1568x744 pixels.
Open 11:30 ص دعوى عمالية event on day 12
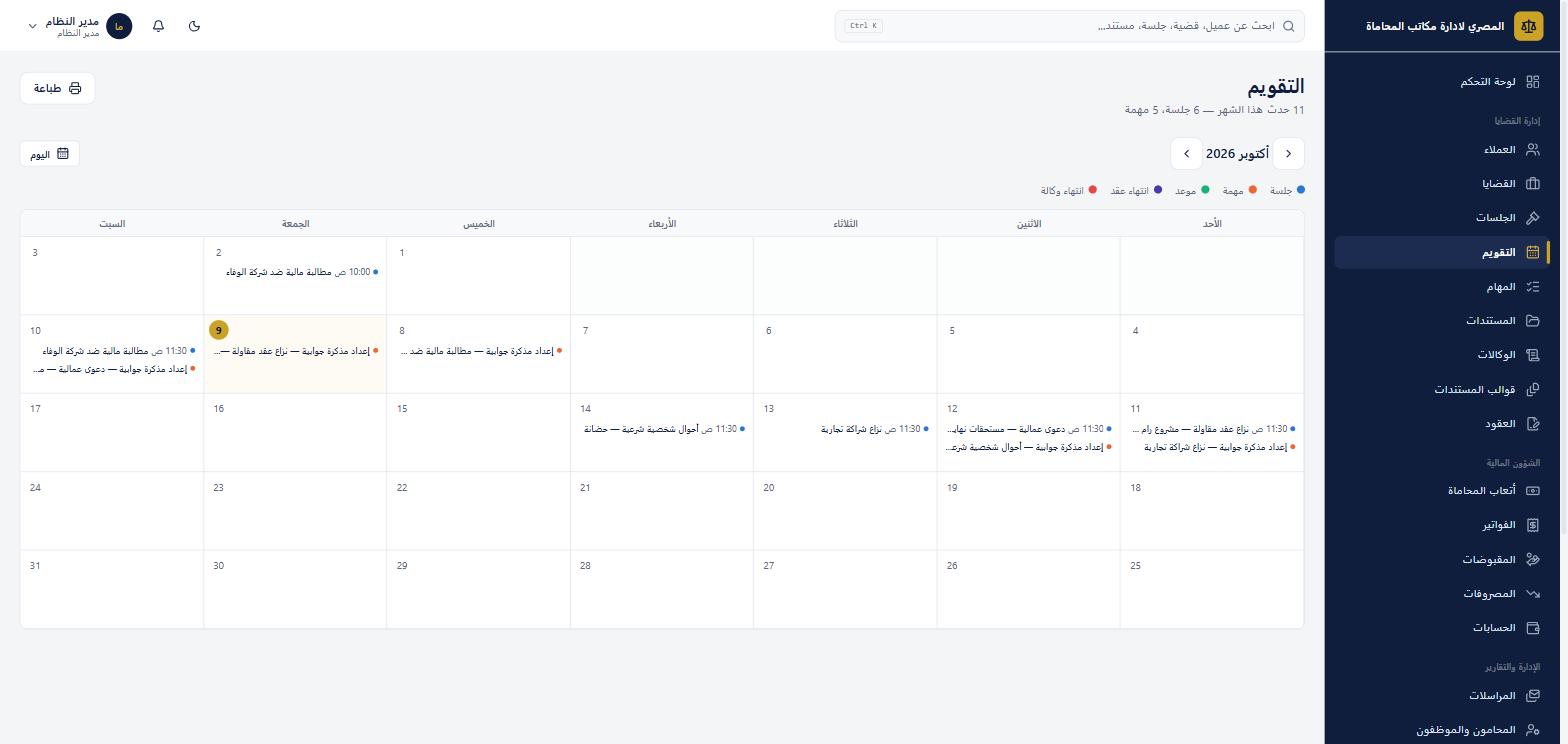[1029, 429]
